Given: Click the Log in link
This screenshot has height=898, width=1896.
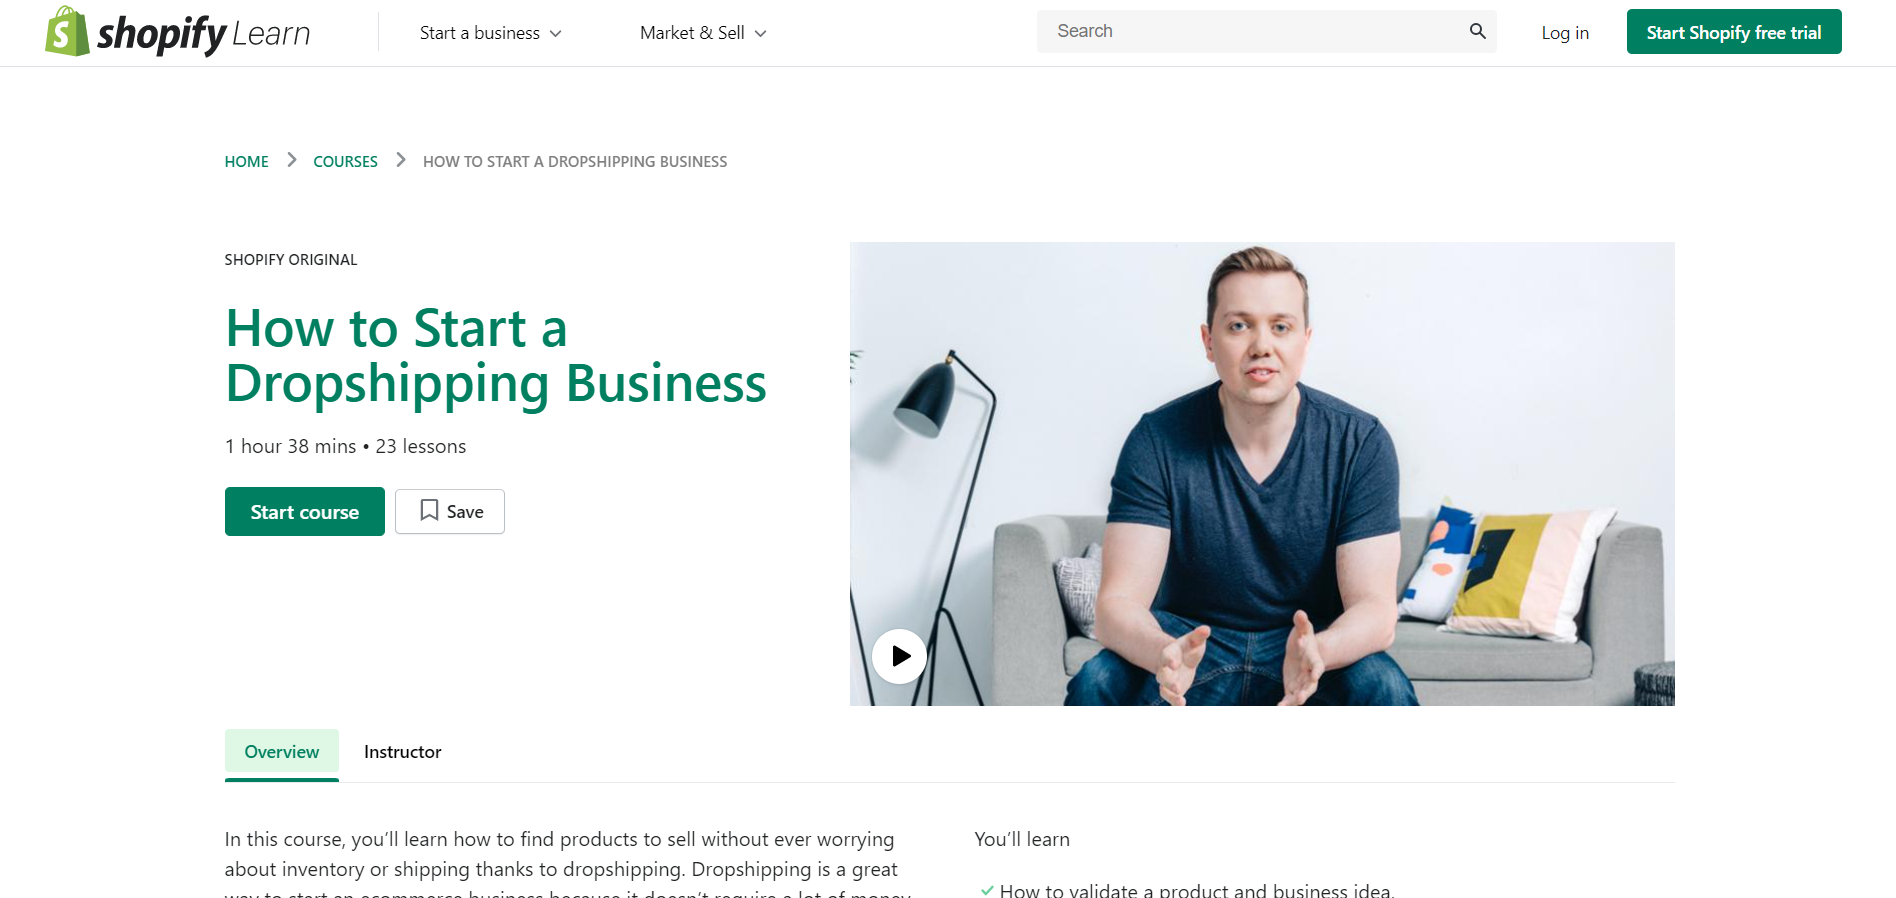Looking at the screenshot, I should click(x=1565, y=33).
